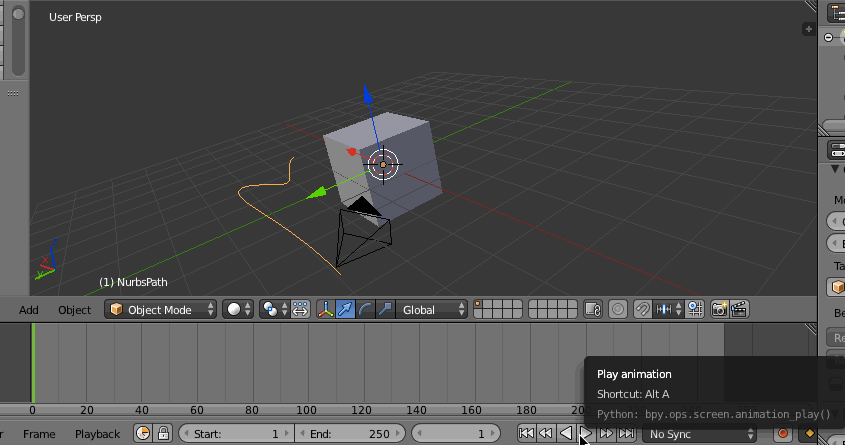Toggle the 3D manipulator widget
This screenshot has width=845, height=445.
click(325, 310)
